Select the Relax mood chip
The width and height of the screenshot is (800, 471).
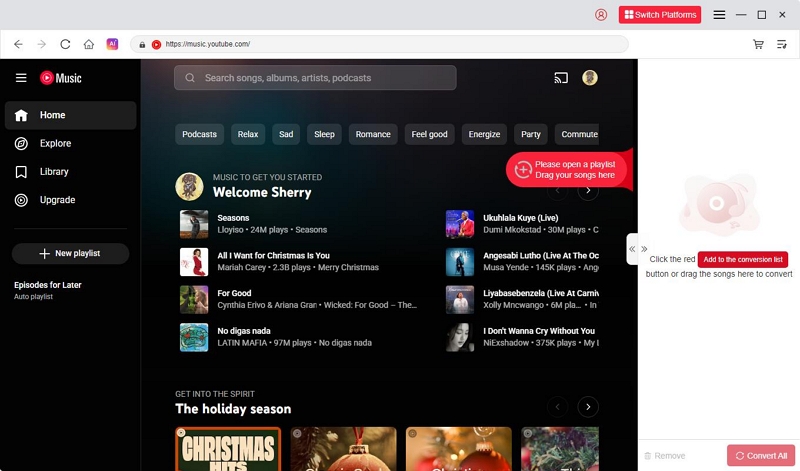tap(248, 134)
